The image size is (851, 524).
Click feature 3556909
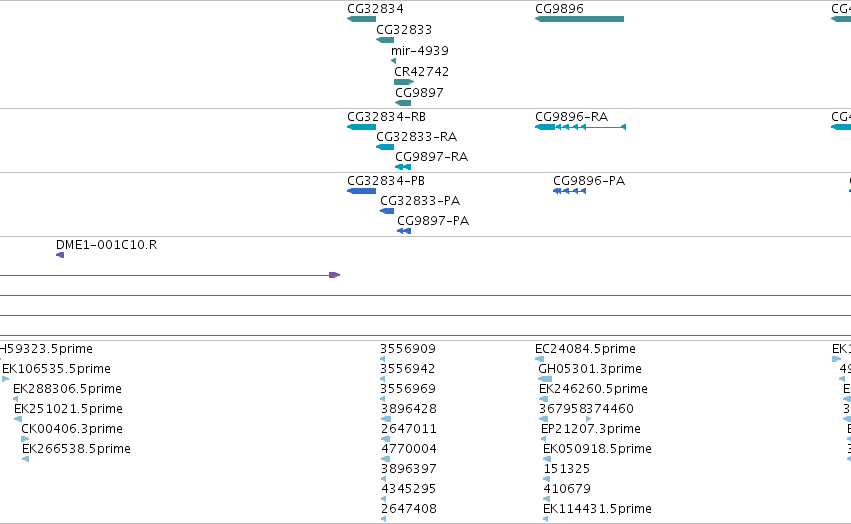click(408, 349)
